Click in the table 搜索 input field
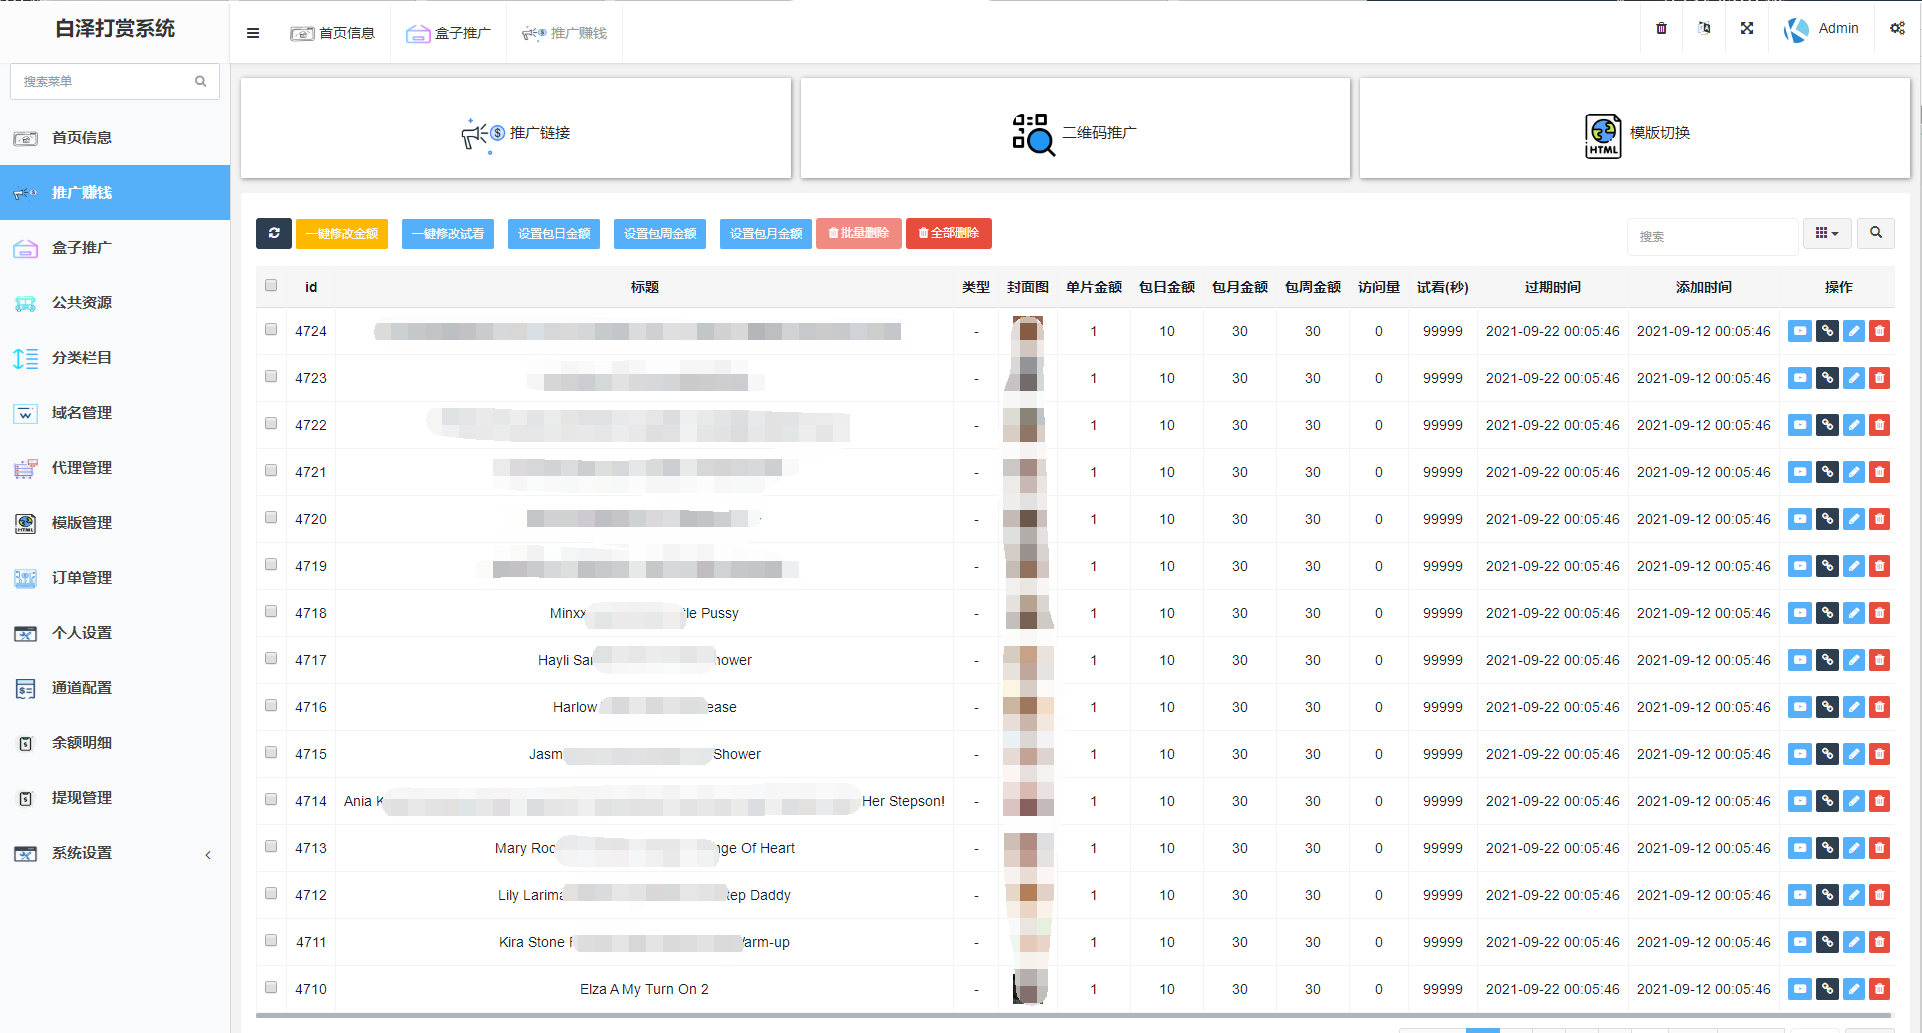Viewport: 1922px width, 1033px height. (x=1711, y=237)
